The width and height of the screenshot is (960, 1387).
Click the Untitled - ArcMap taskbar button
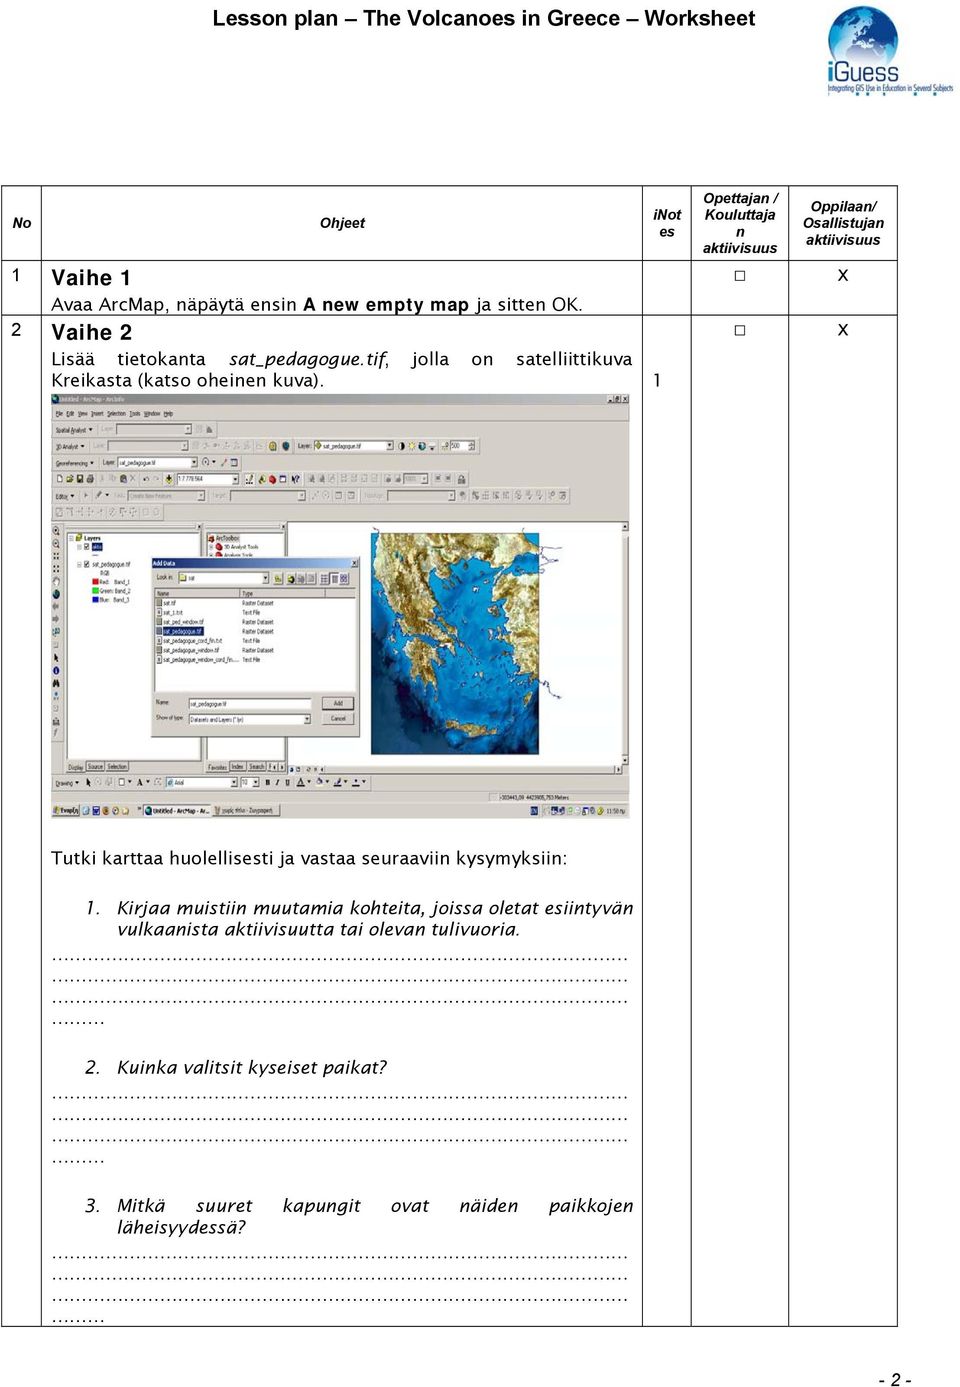click(177, 810)
